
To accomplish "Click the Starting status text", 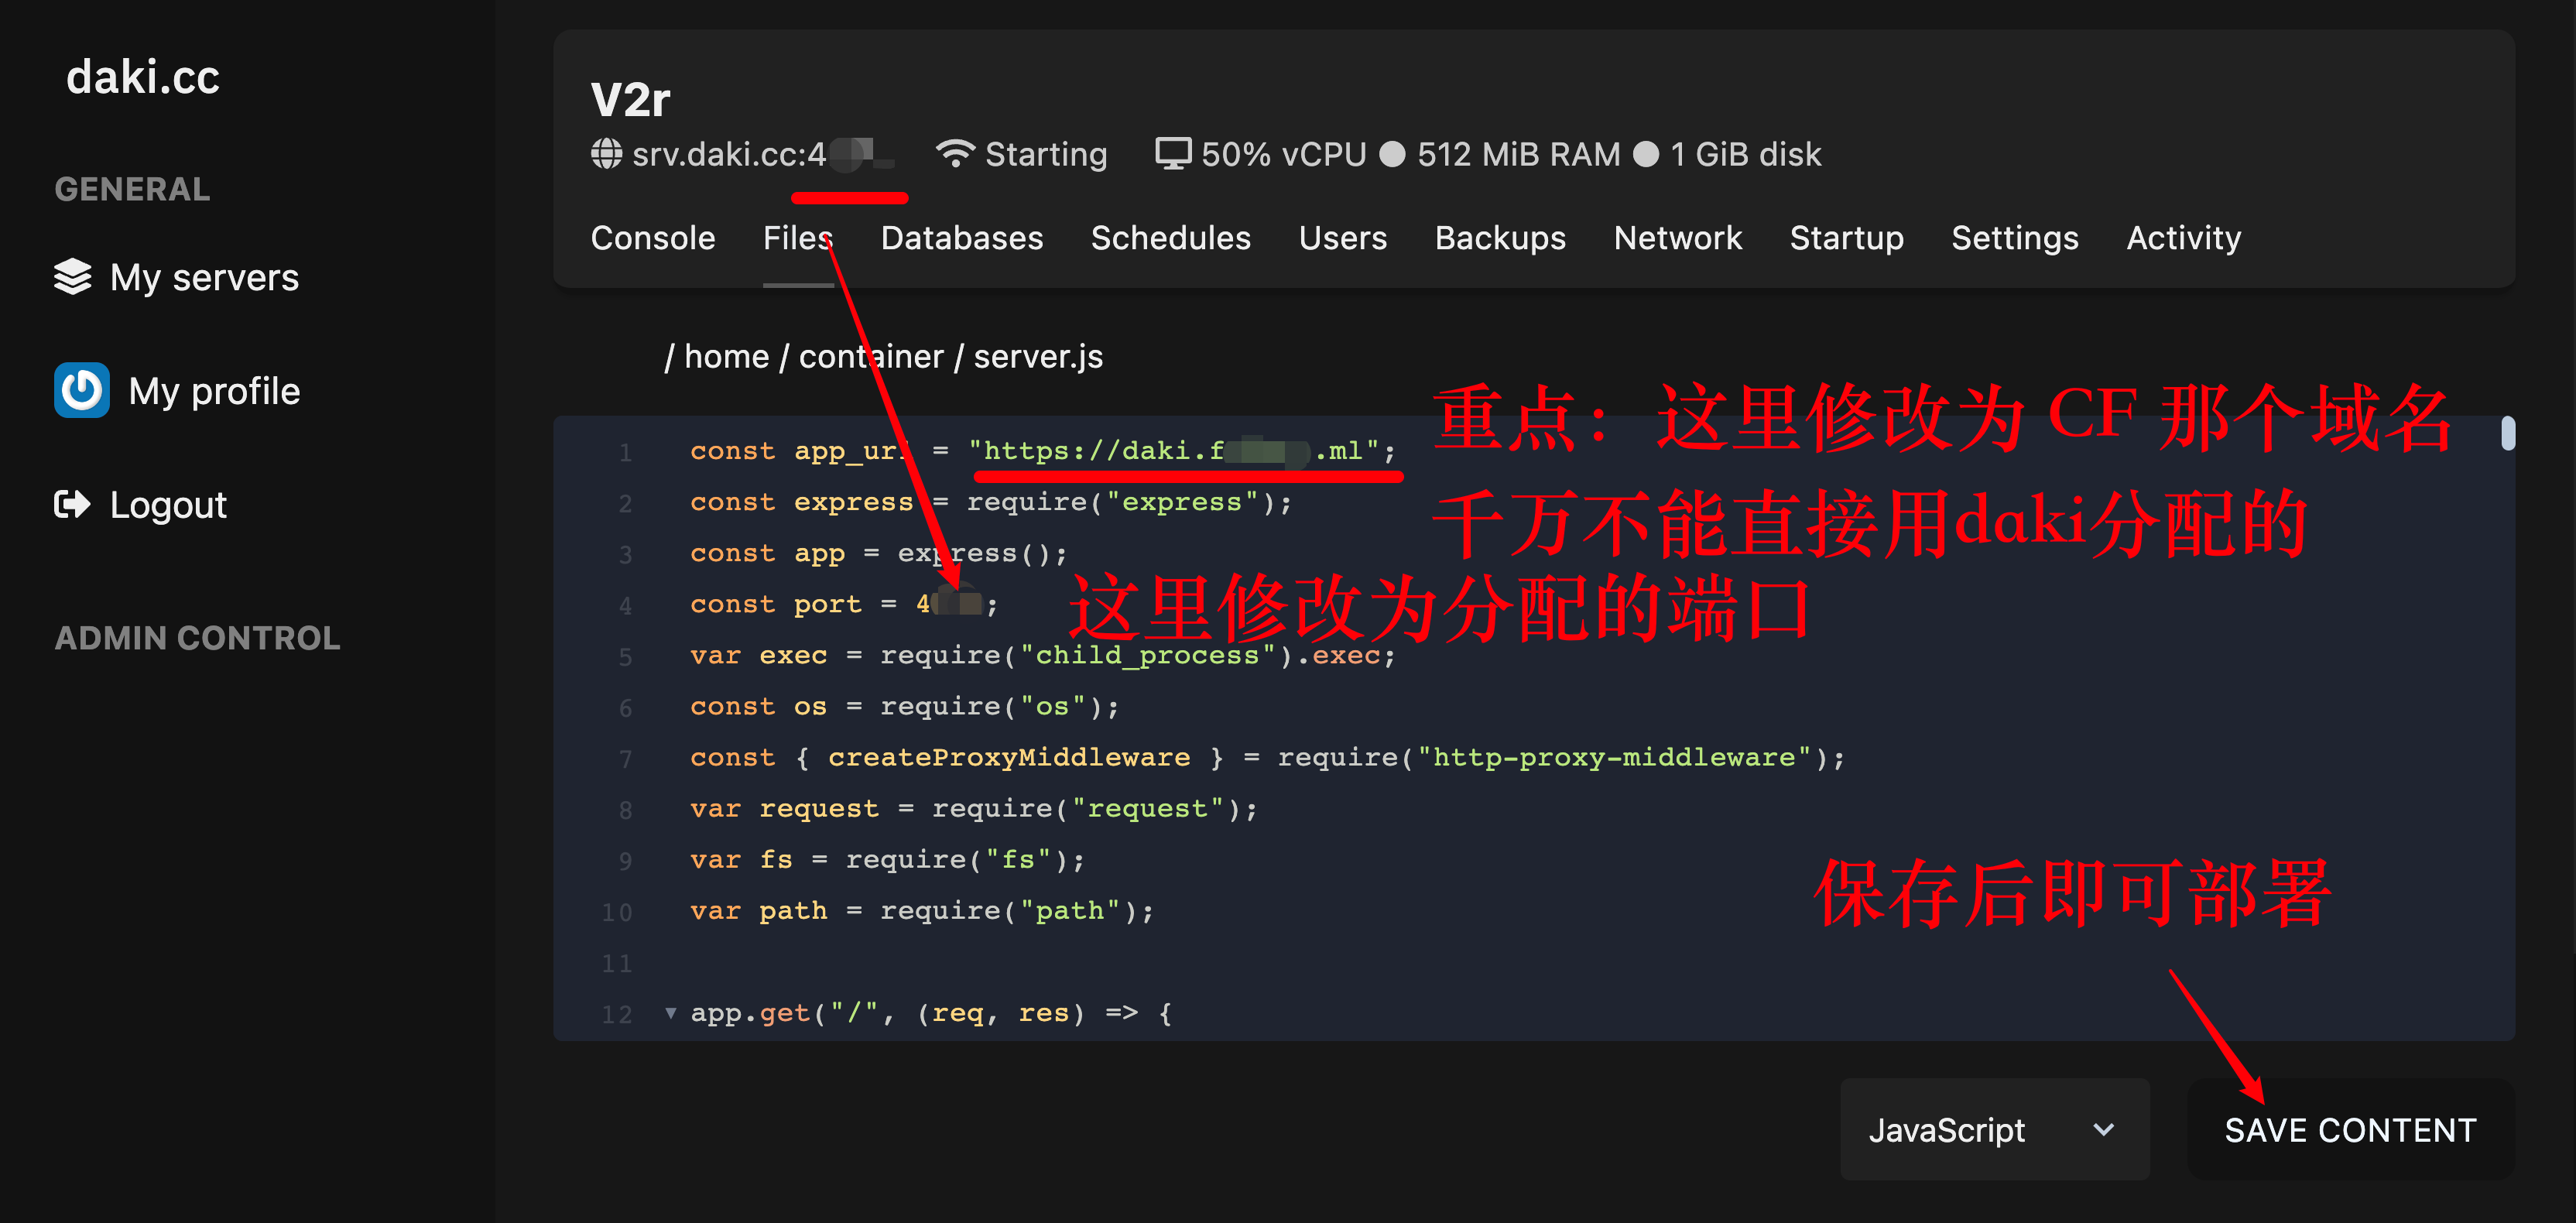I will coord(1046,154).
